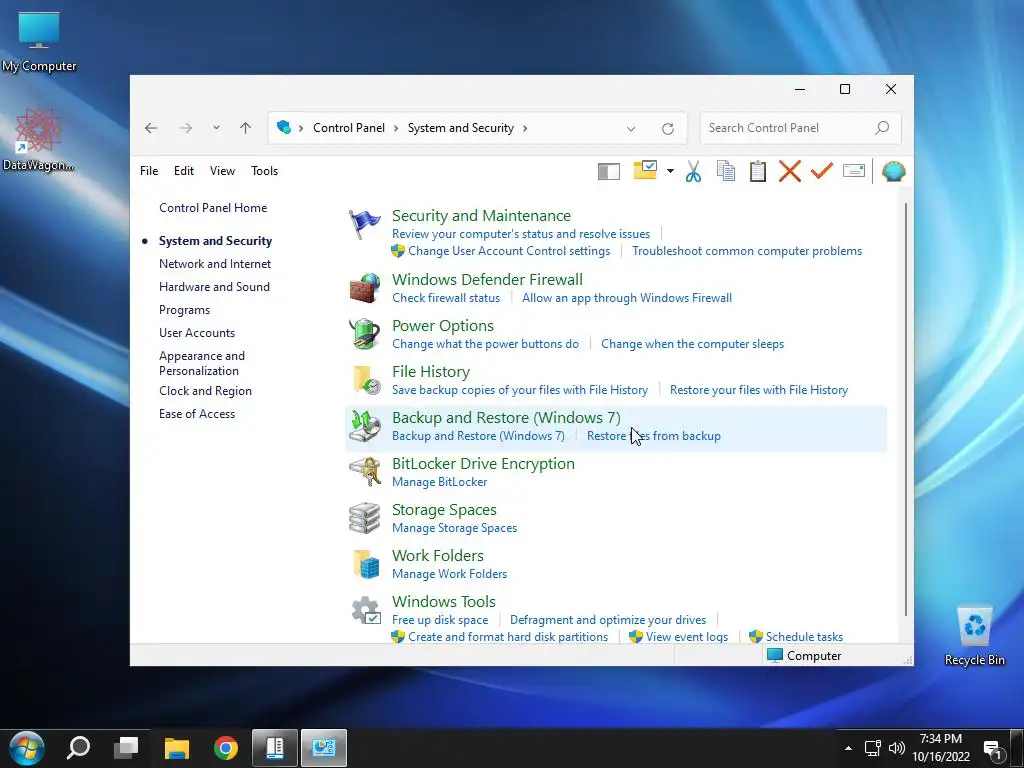Click the red X Delete icon
Screen dimensions: 1024x768
point(790,171)
